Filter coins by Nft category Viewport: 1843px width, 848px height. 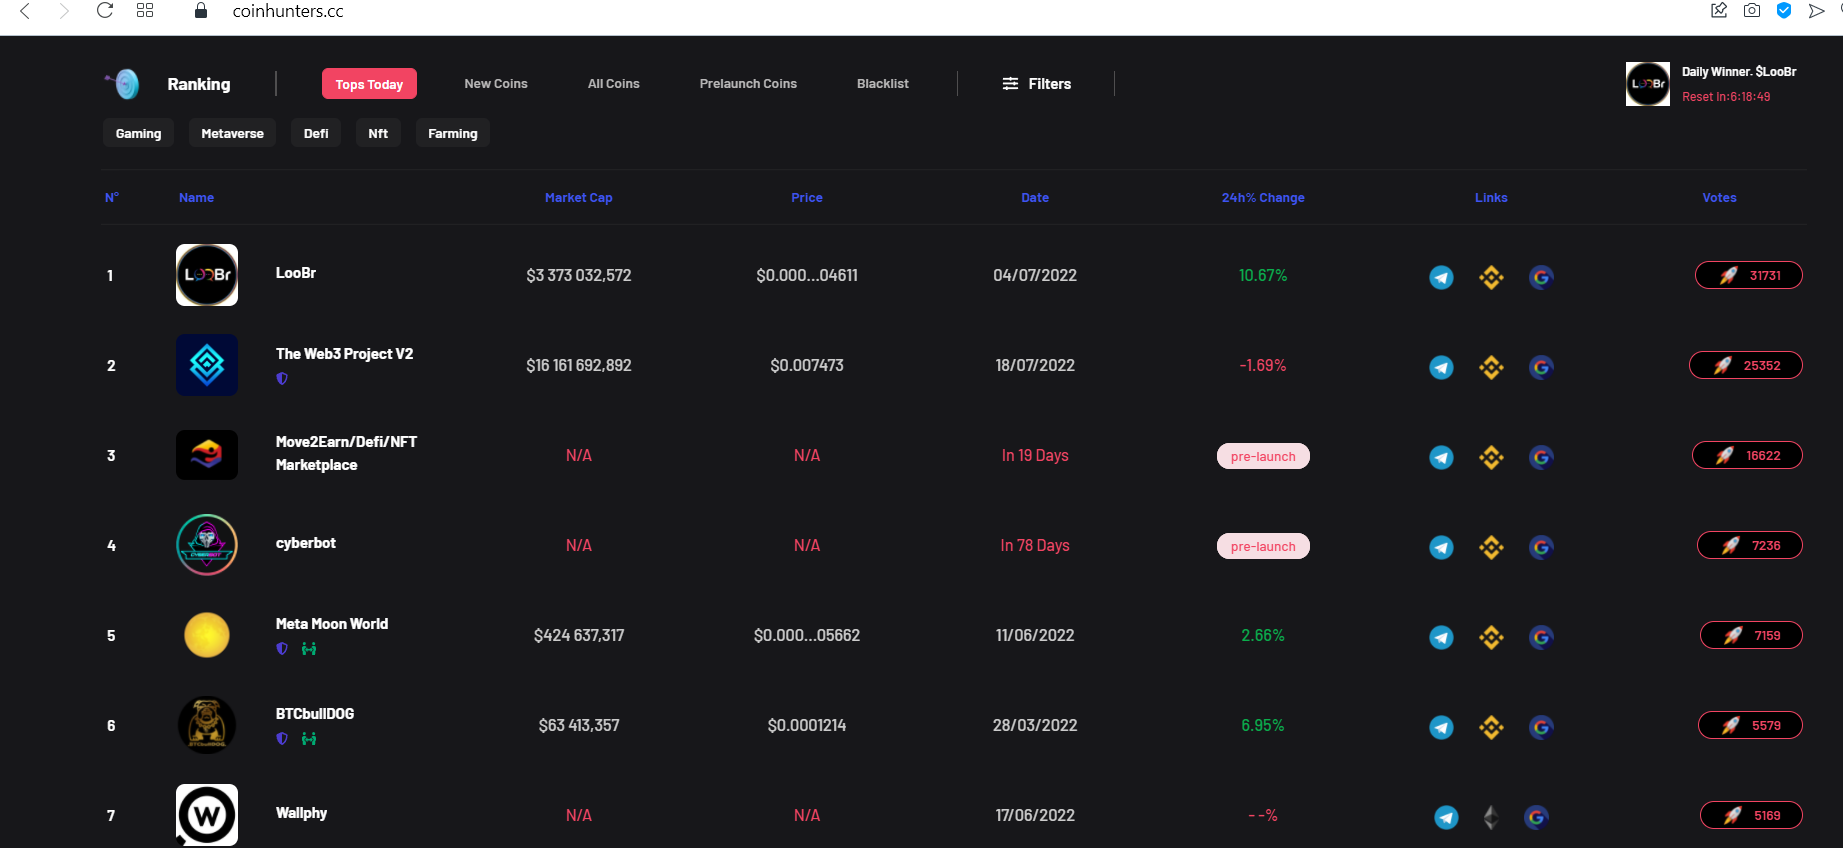378,133
